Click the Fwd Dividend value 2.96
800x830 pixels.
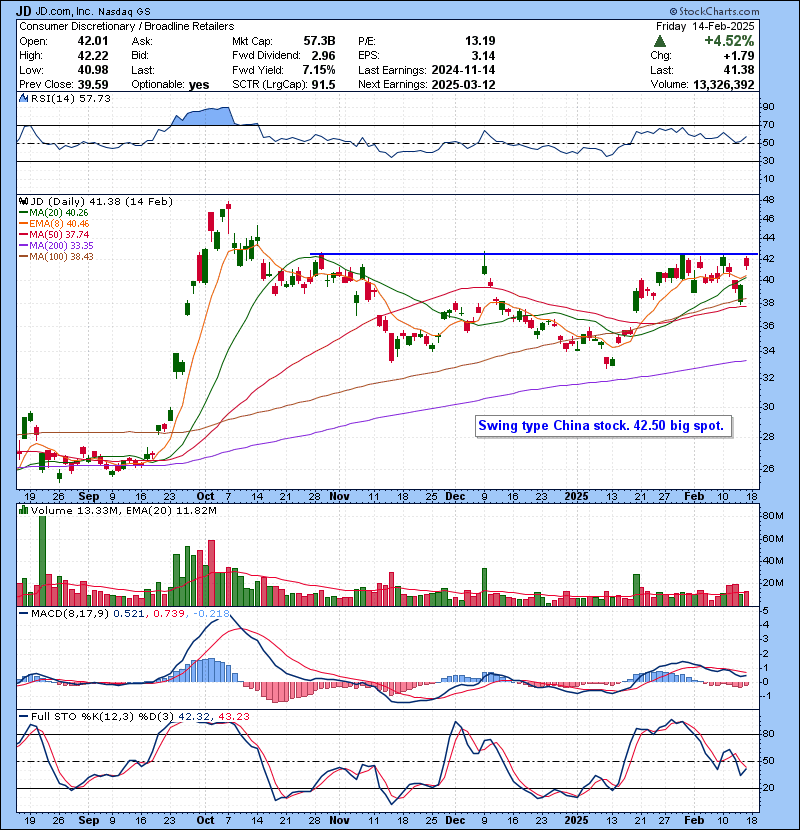pyautogui.click(x=323, y=56)
